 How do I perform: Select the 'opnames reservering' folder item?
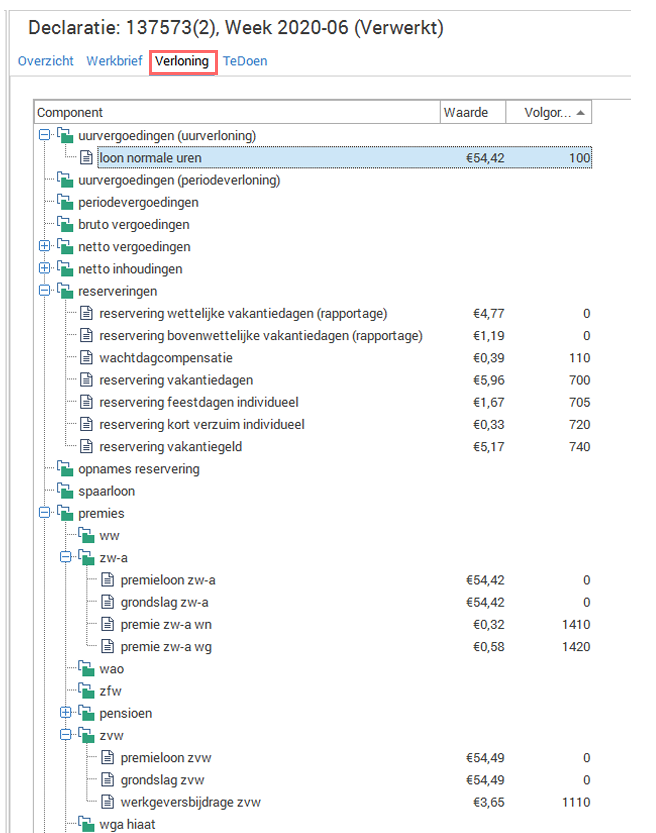click(139, 469)
